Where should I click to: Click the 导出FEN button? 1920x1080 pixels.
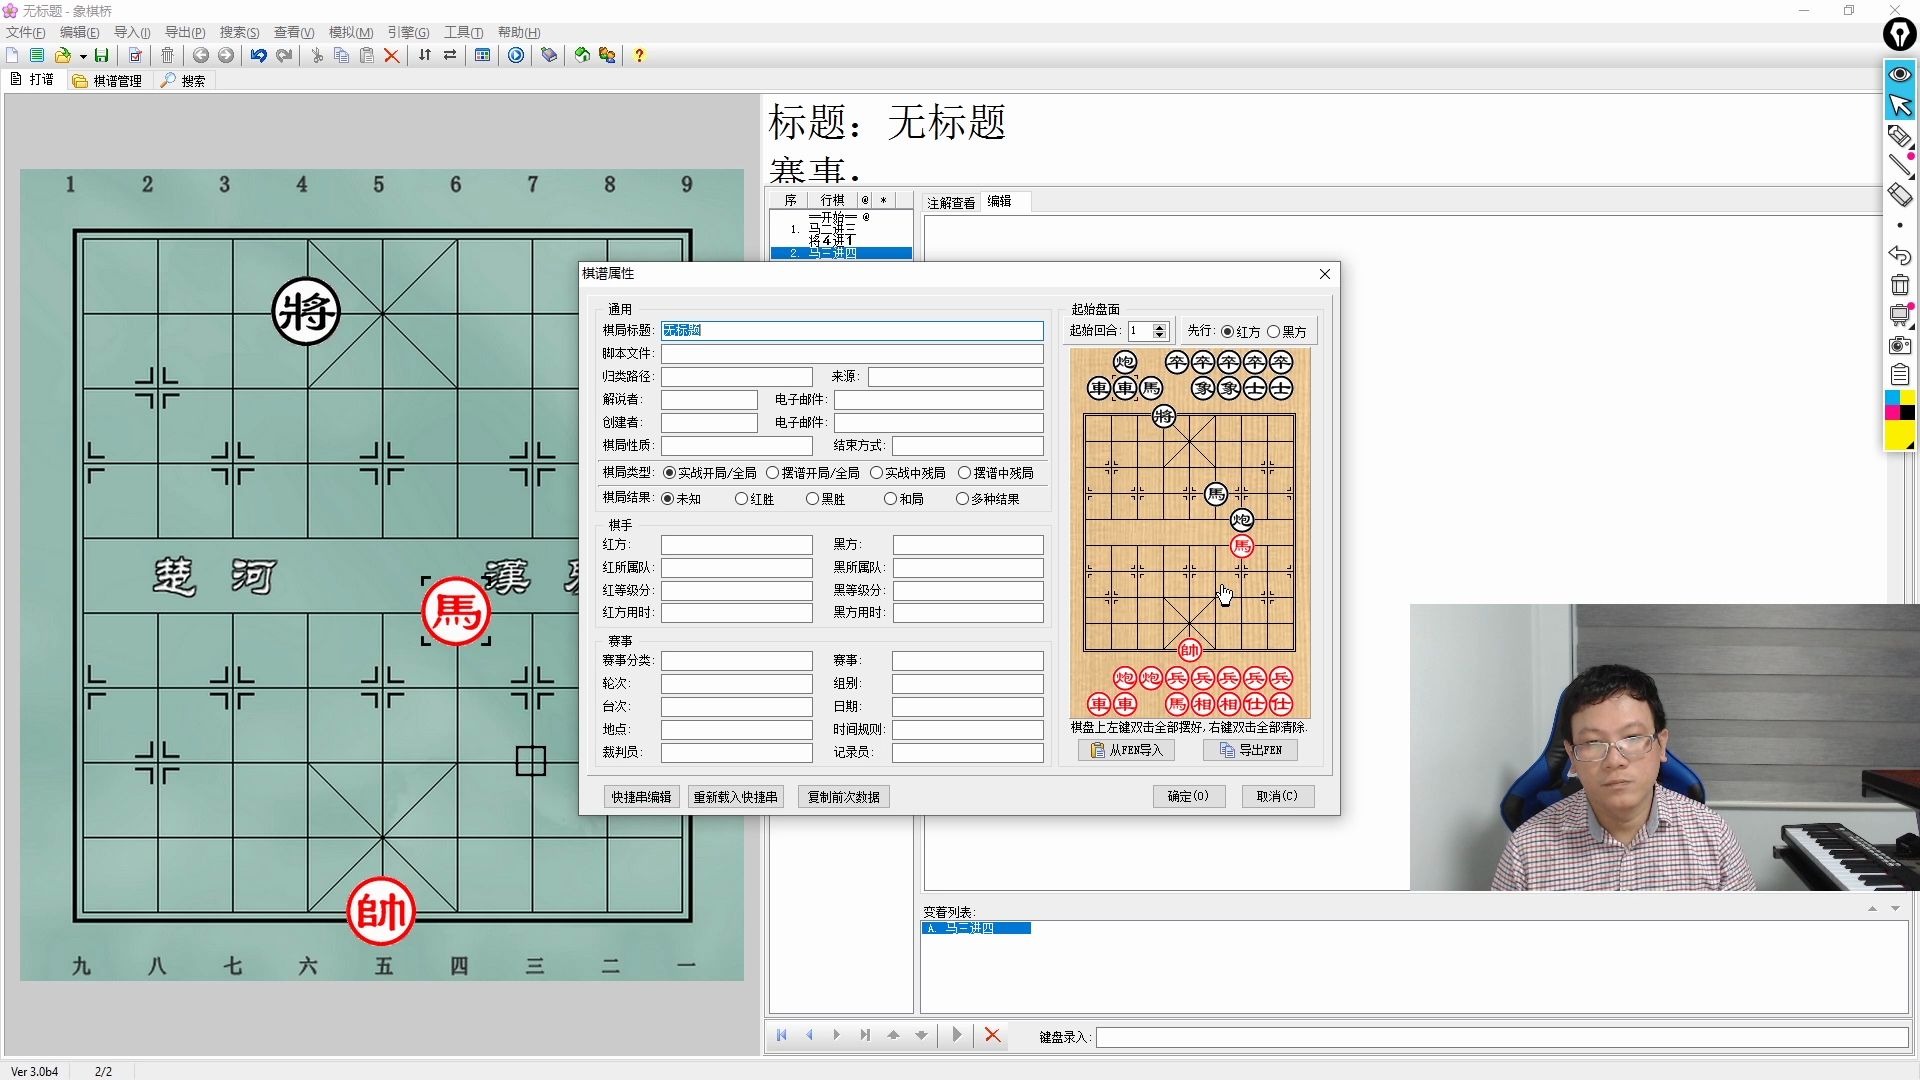coord(1250,751)
